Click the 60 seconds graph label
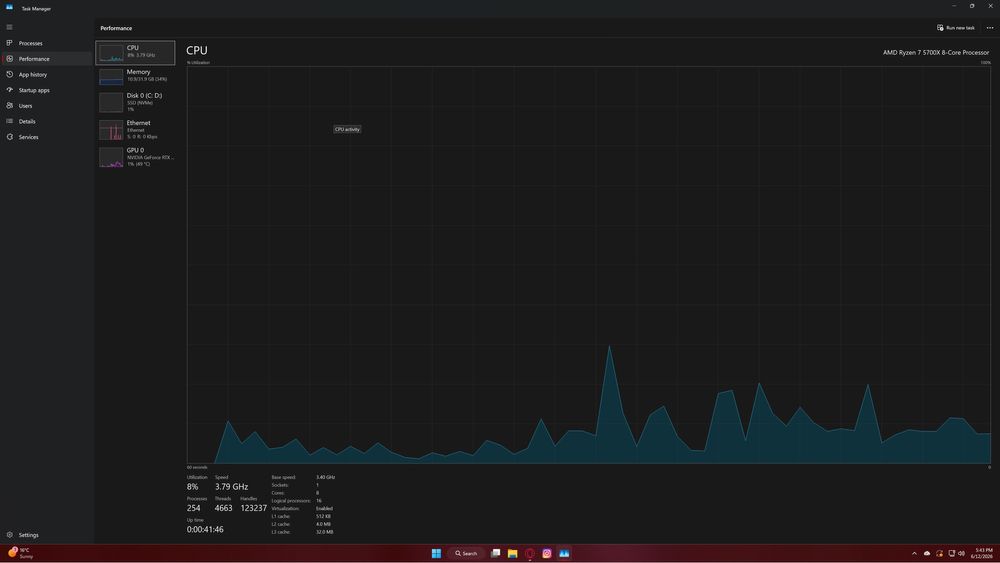This screenshot has width=1000, height=563. coord(197,467)
